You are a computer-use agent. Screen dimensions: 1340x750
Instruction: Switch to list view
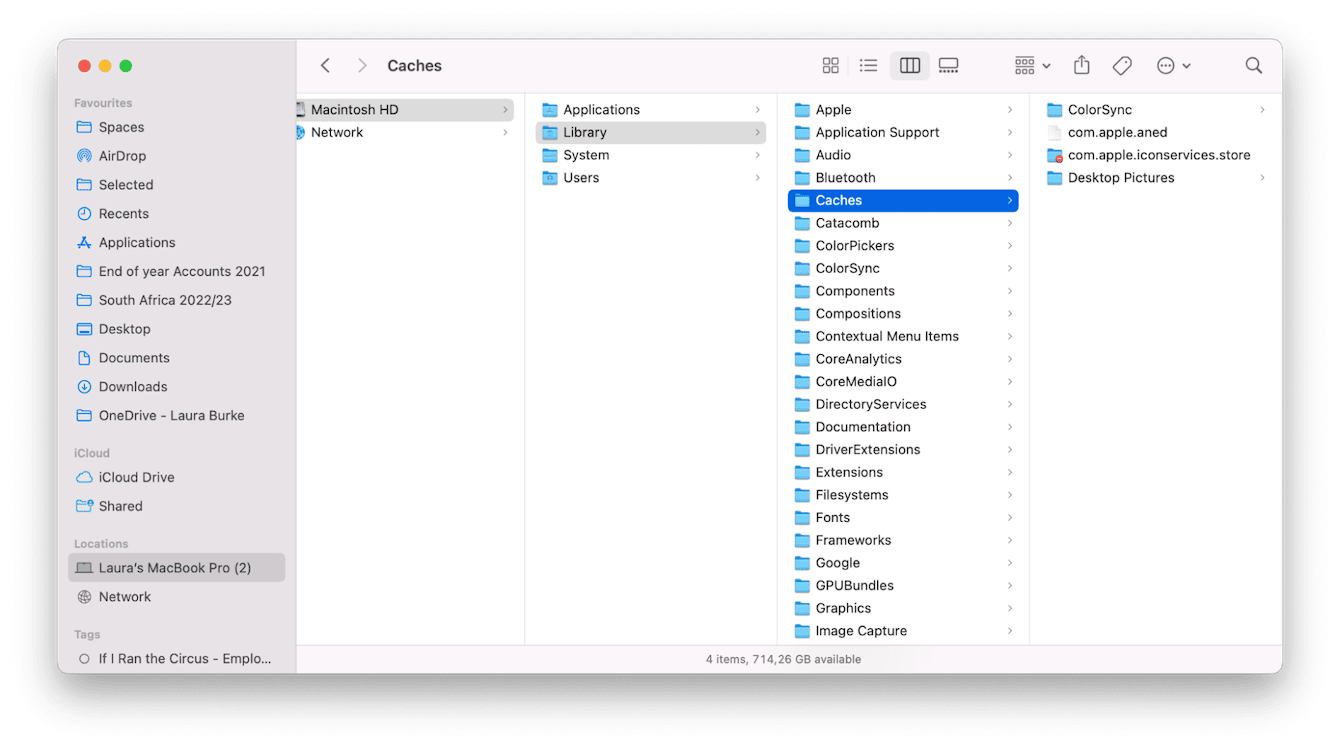tap(868, 65)
